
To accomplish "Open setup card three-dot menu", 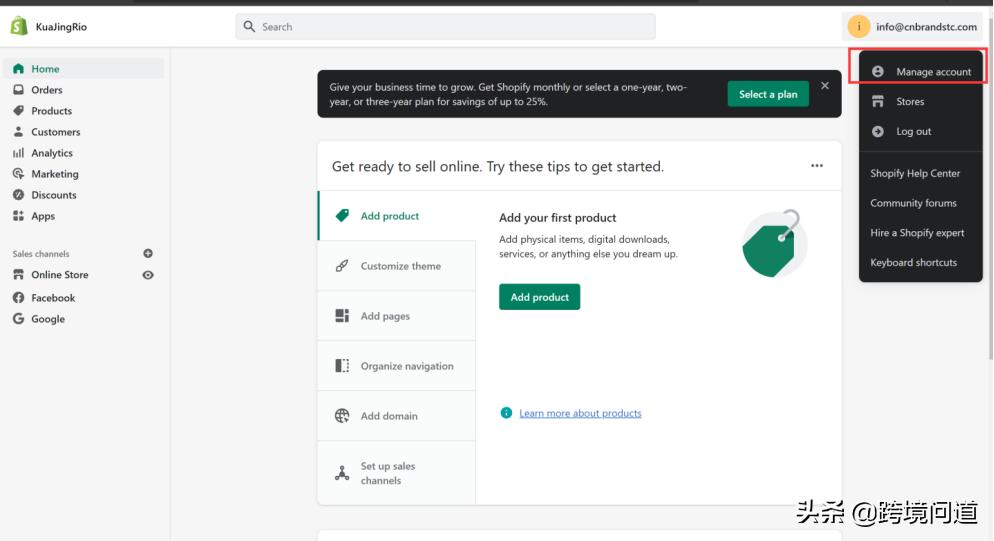I will click(817, 166).
